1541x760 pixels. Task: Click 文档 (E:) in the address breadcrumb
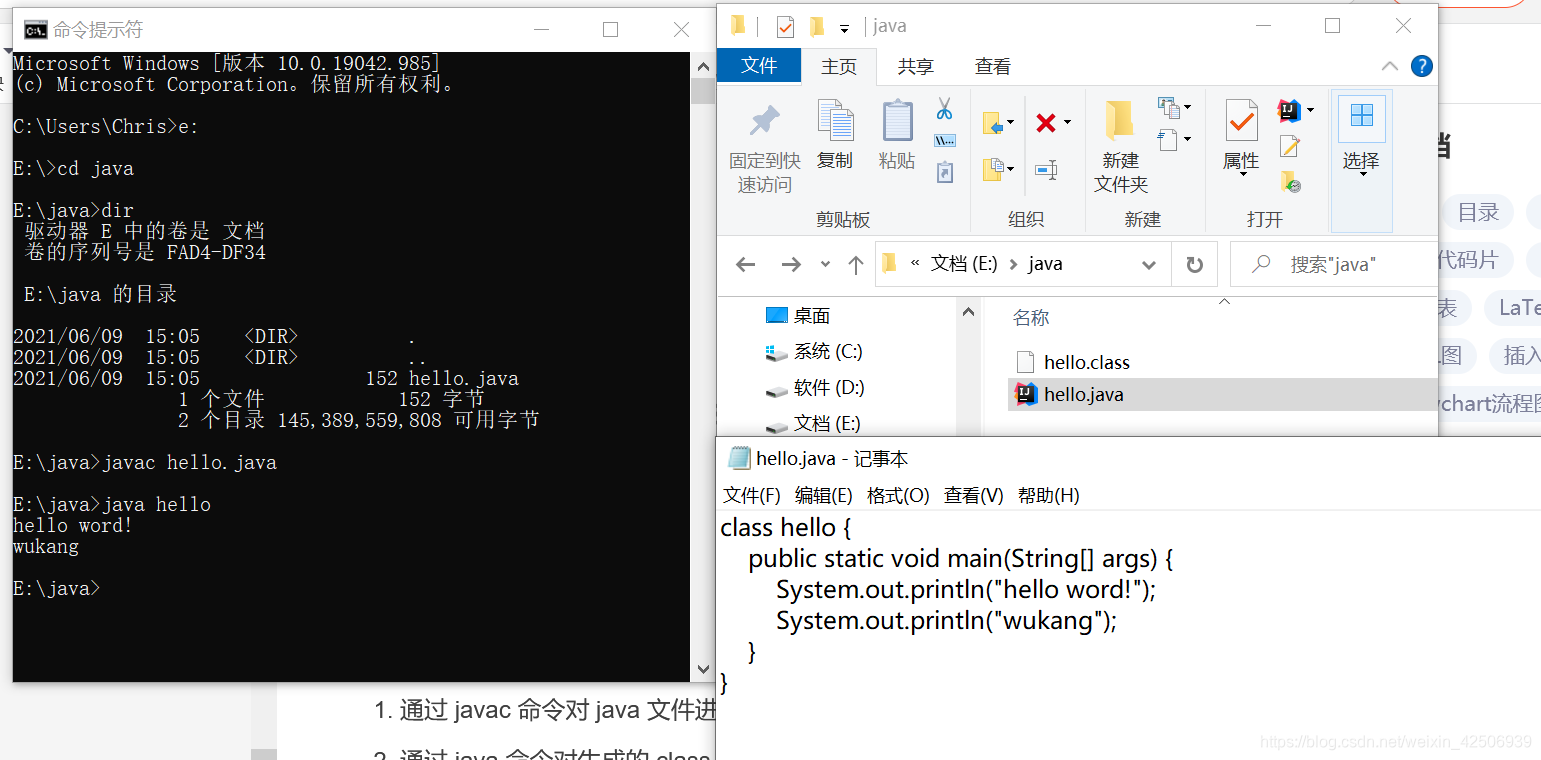click(x=964, y=264)
